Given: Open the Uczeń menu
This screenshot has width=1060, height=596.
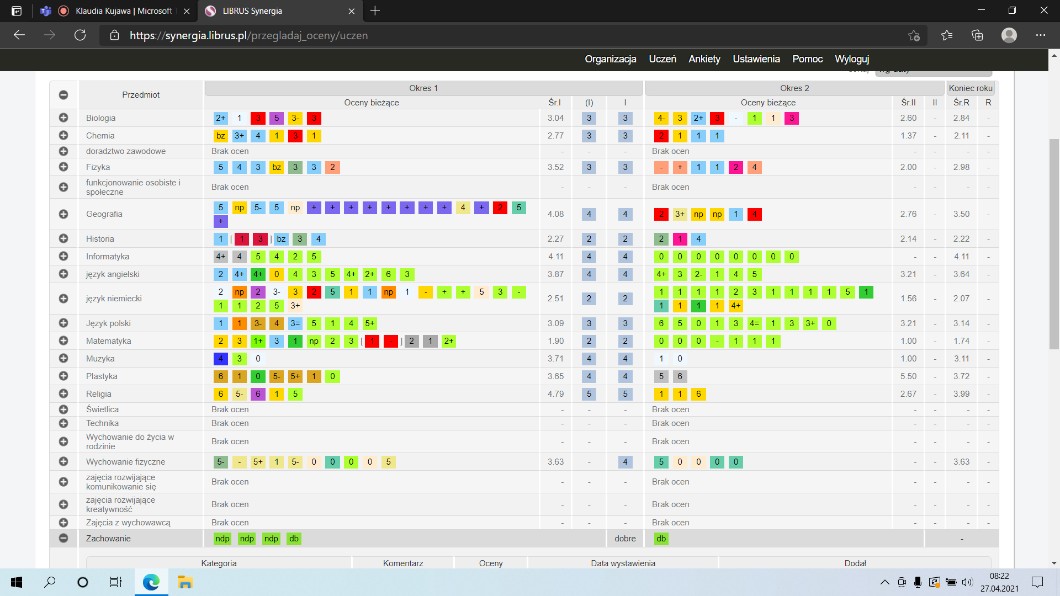Looking at the screenshot, I should (x=662, y=59).
